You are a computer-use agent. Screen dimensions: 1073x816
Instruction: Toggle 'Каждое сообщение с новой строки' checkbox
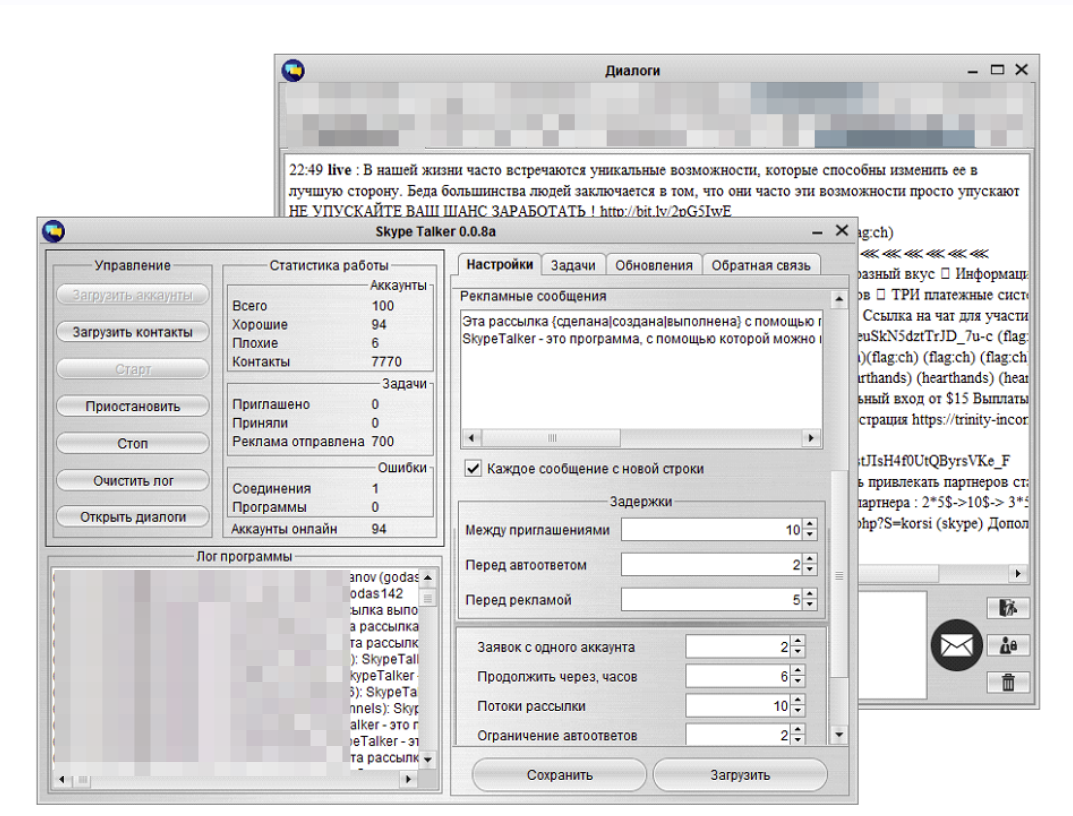tap(474, 468)
